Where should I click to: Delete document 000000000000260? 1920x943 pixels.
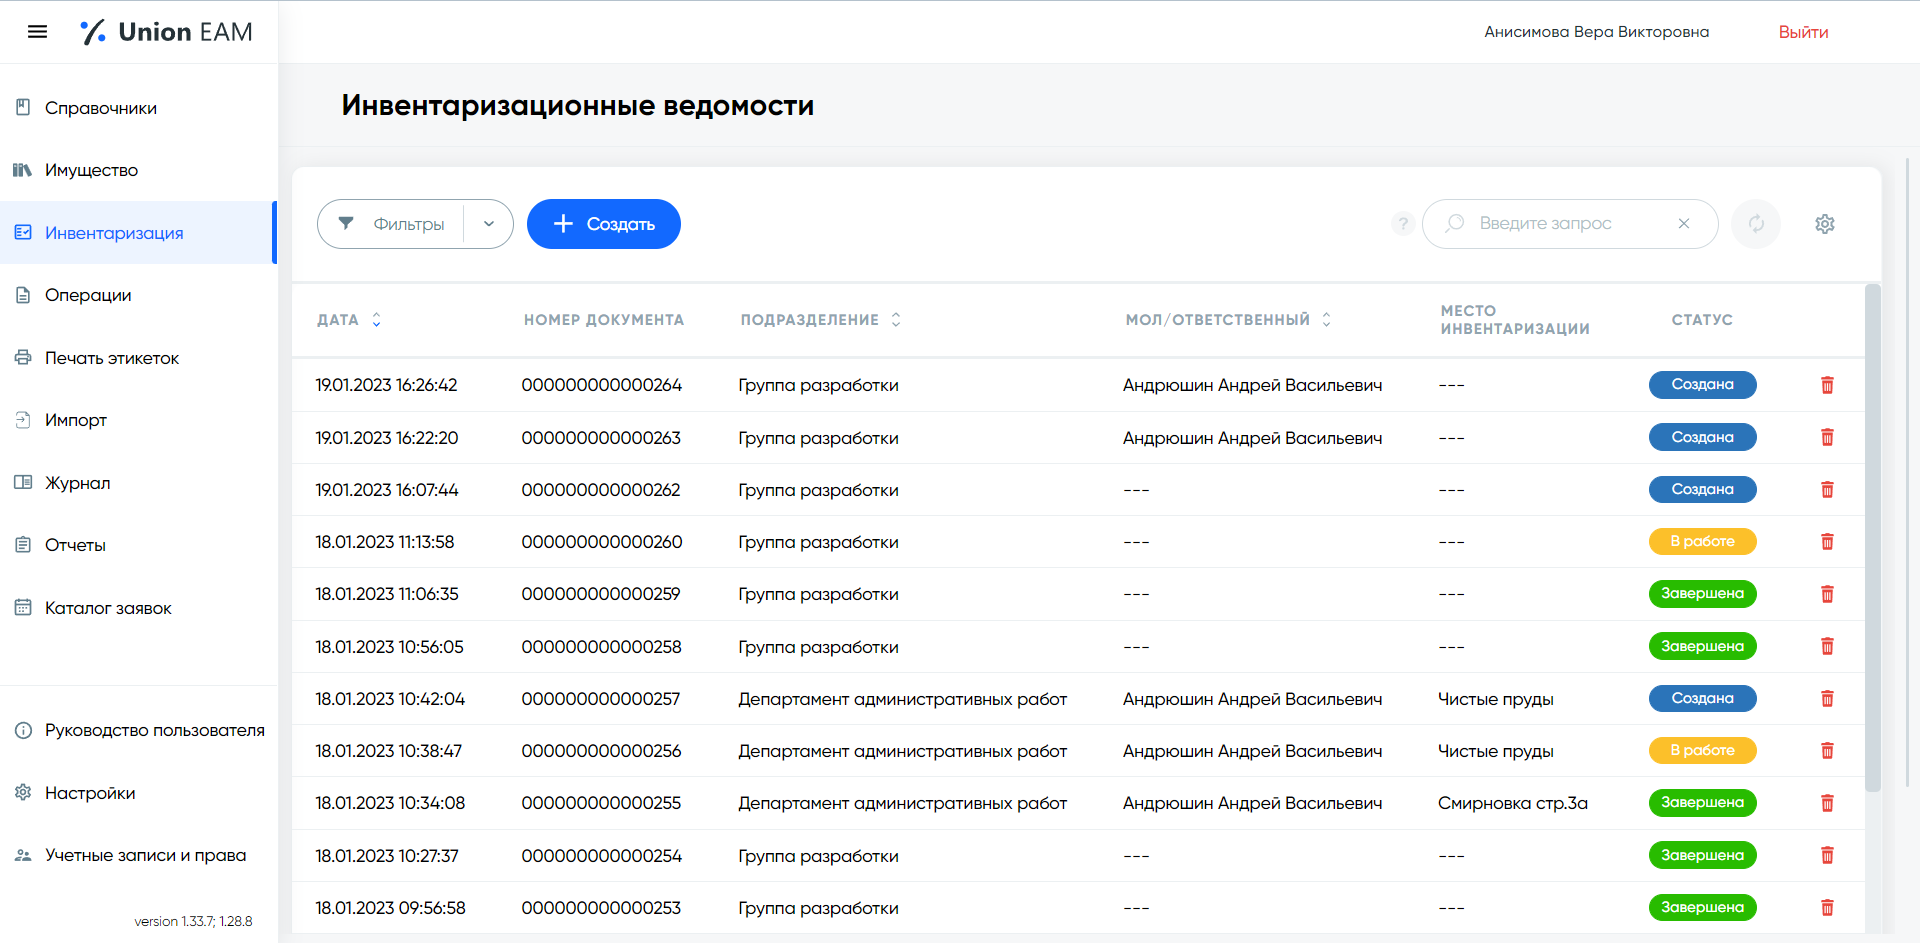click(x=1827, y=541)
